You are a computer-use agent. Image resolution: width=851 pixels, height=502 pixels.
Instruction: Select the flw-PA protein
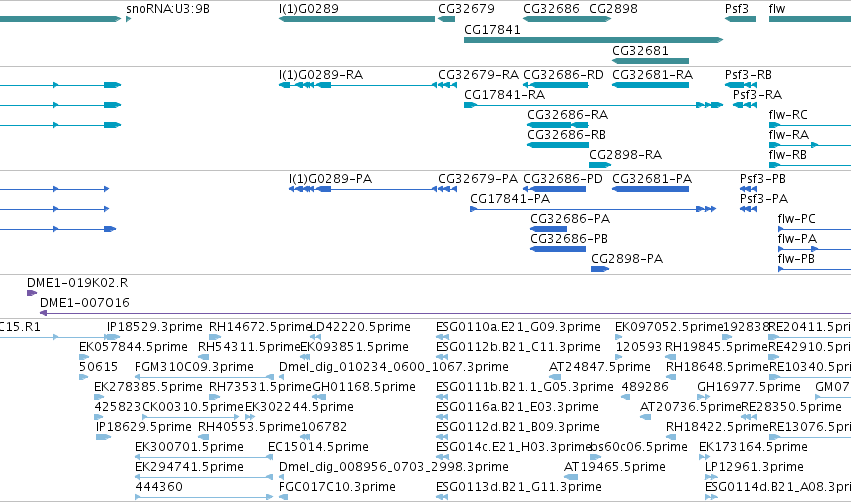814,249
